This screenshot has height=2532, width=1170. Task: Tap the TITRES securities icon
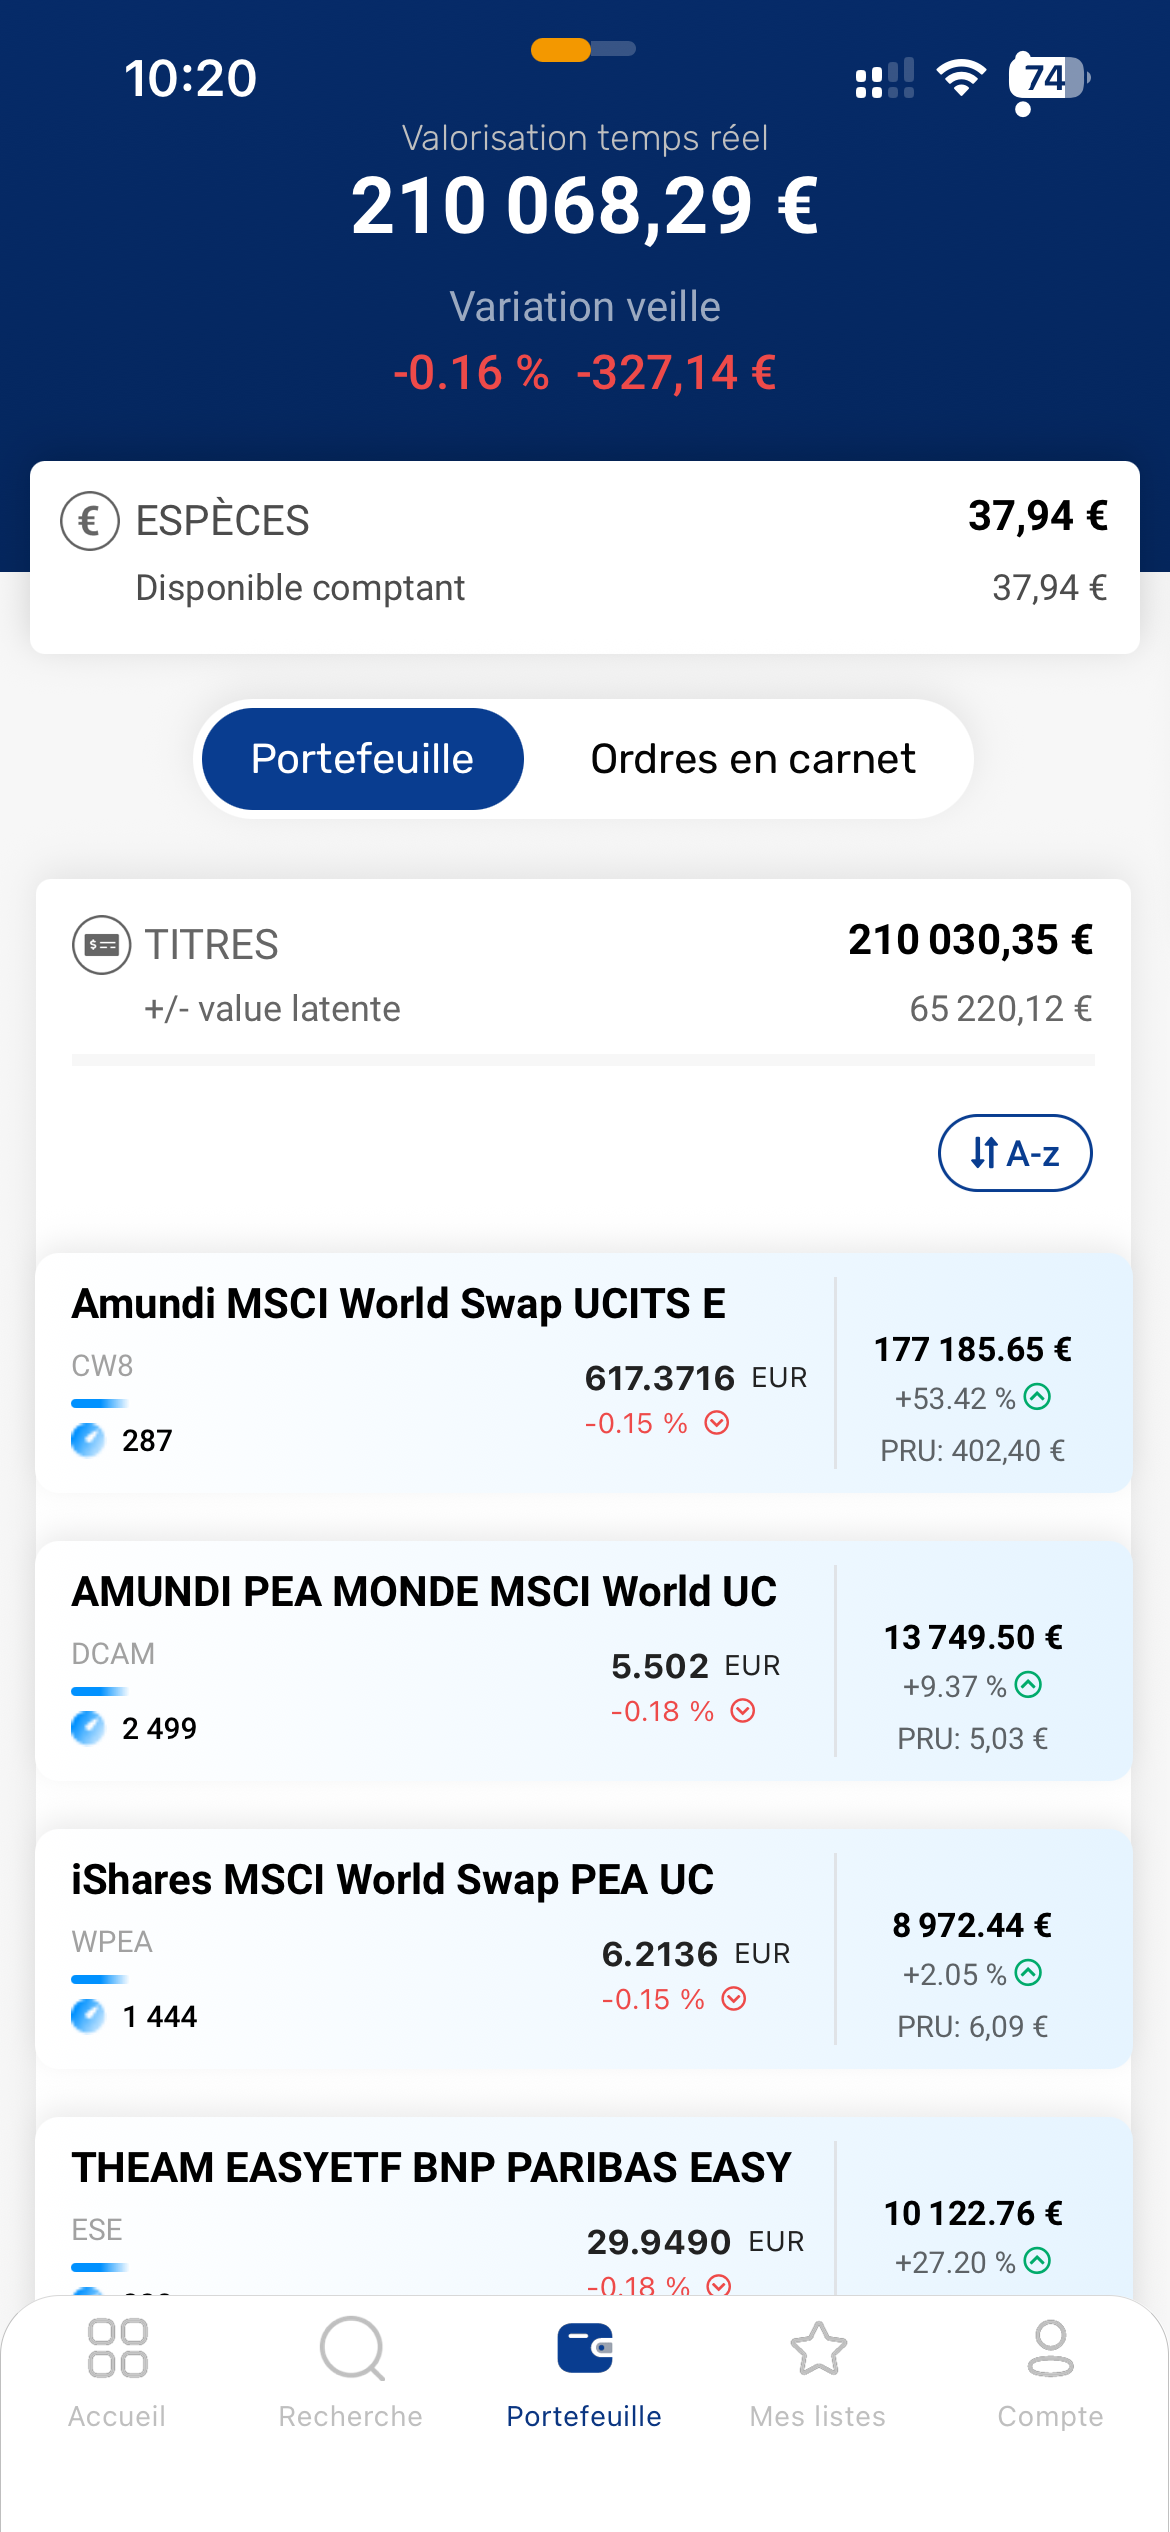click(x=101, y=945)
